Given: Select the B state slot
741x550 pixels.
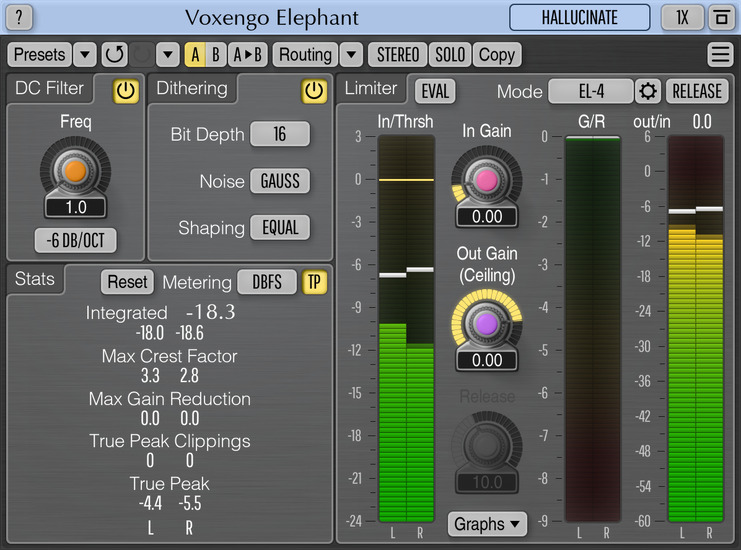Looking at the screenshot, I should [x=216, y=55].
